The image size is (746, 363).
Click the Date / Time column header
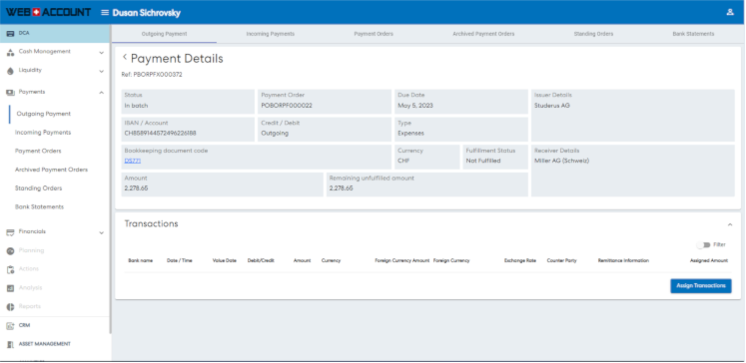[179, 261]
